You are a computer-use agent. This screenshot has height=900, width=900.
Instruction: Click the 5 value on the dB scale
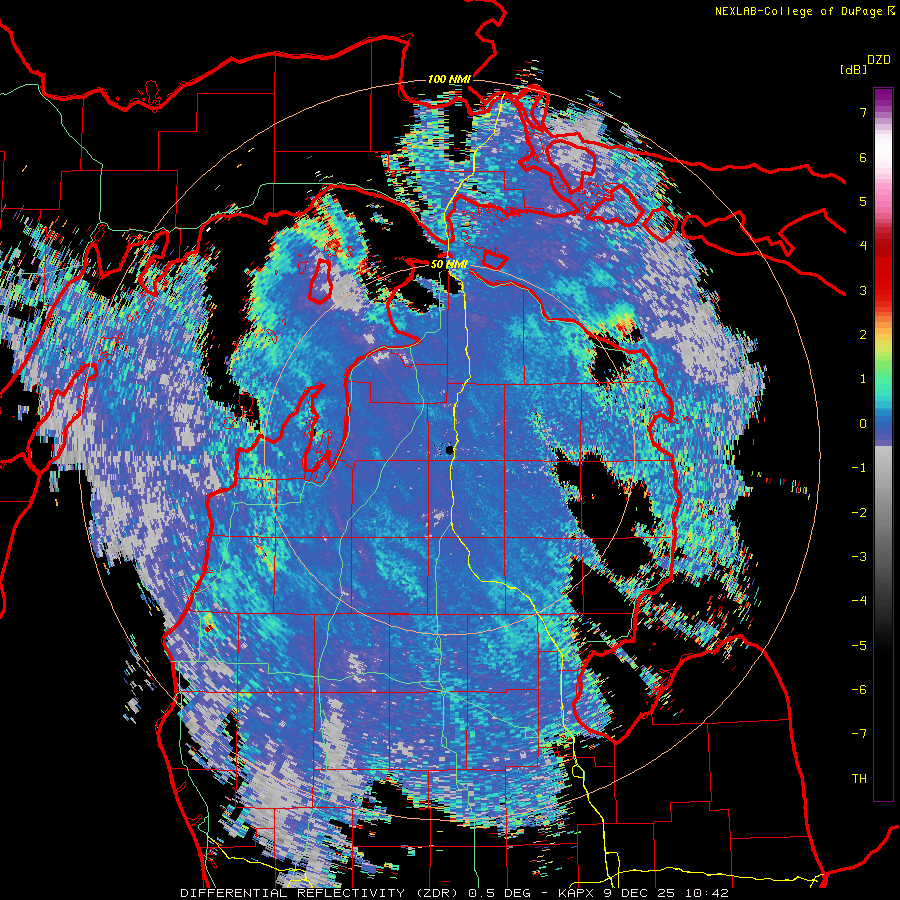[x=863, y=201]
